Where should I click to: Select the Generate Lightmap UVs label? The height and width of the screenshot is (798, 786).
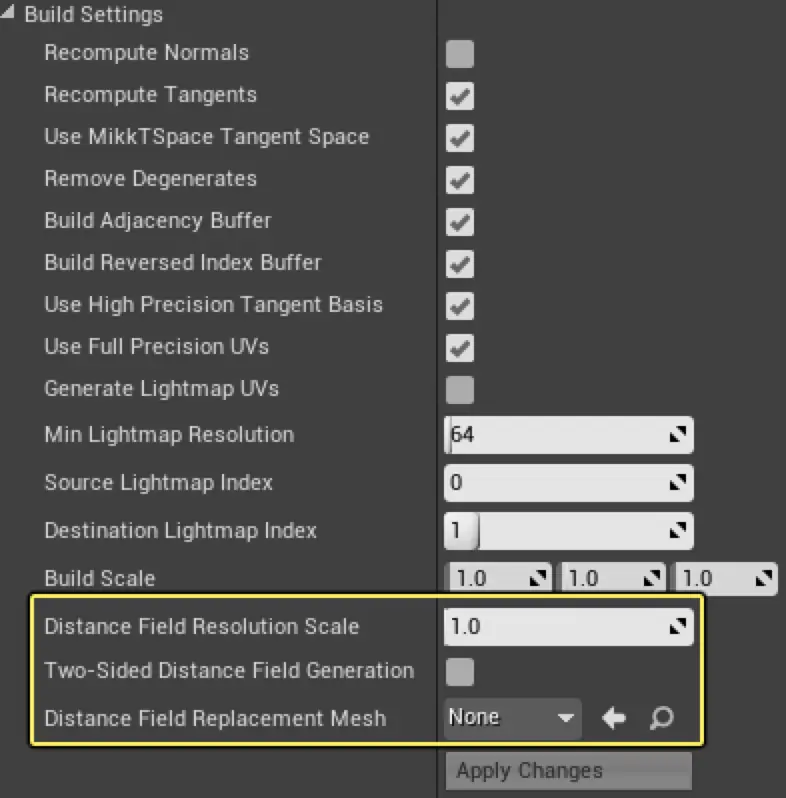(161, 389)
